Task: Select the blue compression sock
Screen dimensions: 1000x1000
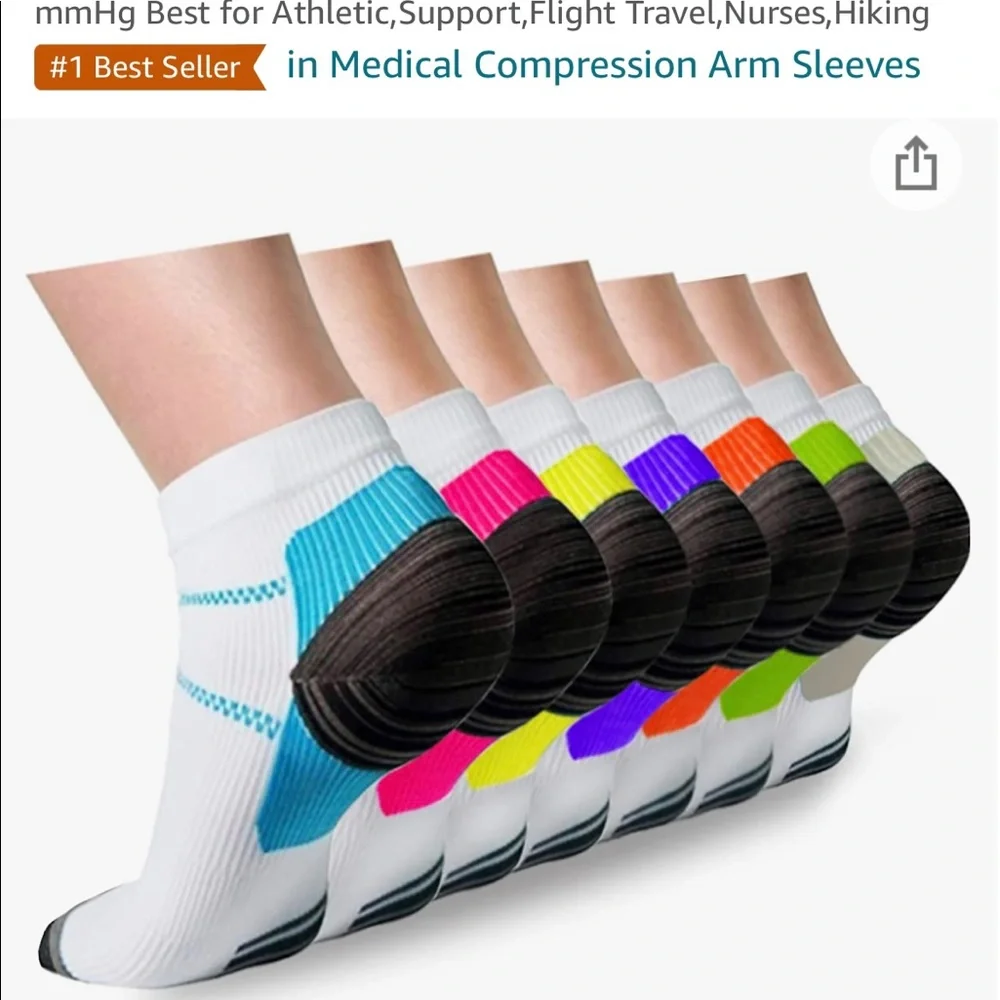Action: tap(255, 670)
